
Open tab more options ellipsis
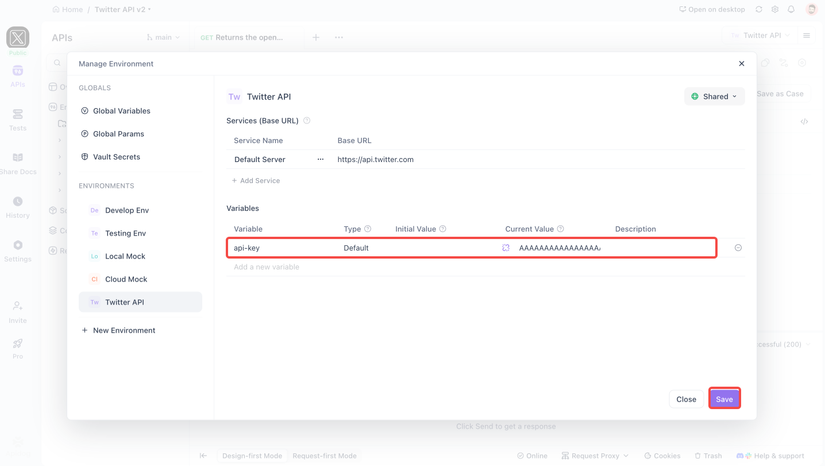(x=339, y=37)
